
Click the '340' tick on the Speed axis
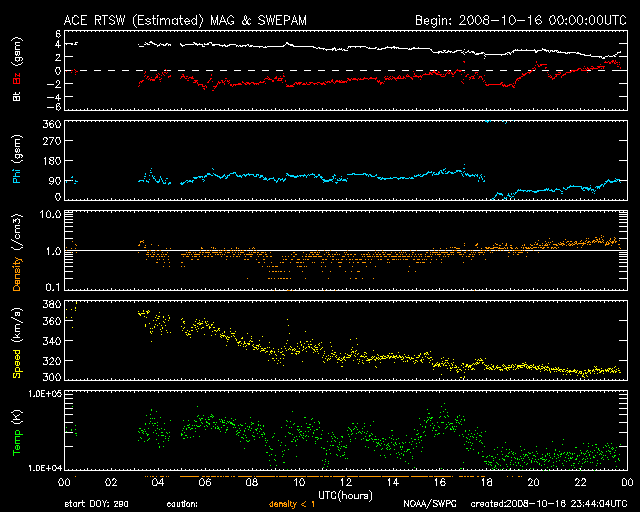52,341
